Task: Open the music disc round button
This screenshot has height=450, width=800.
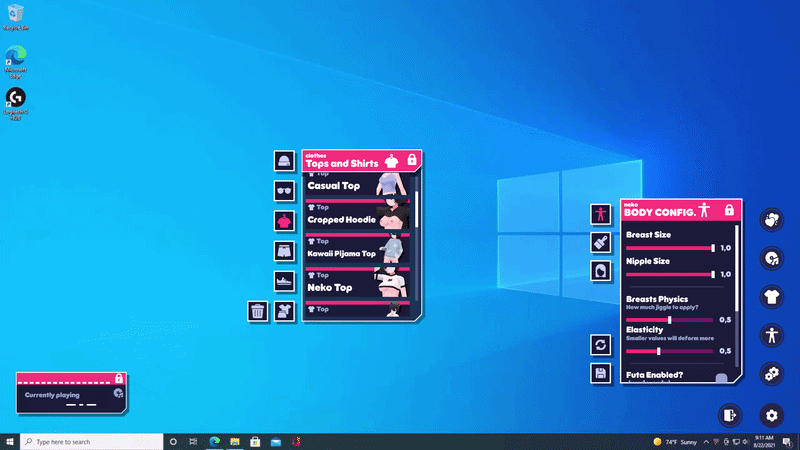Action: pos(771,258)
